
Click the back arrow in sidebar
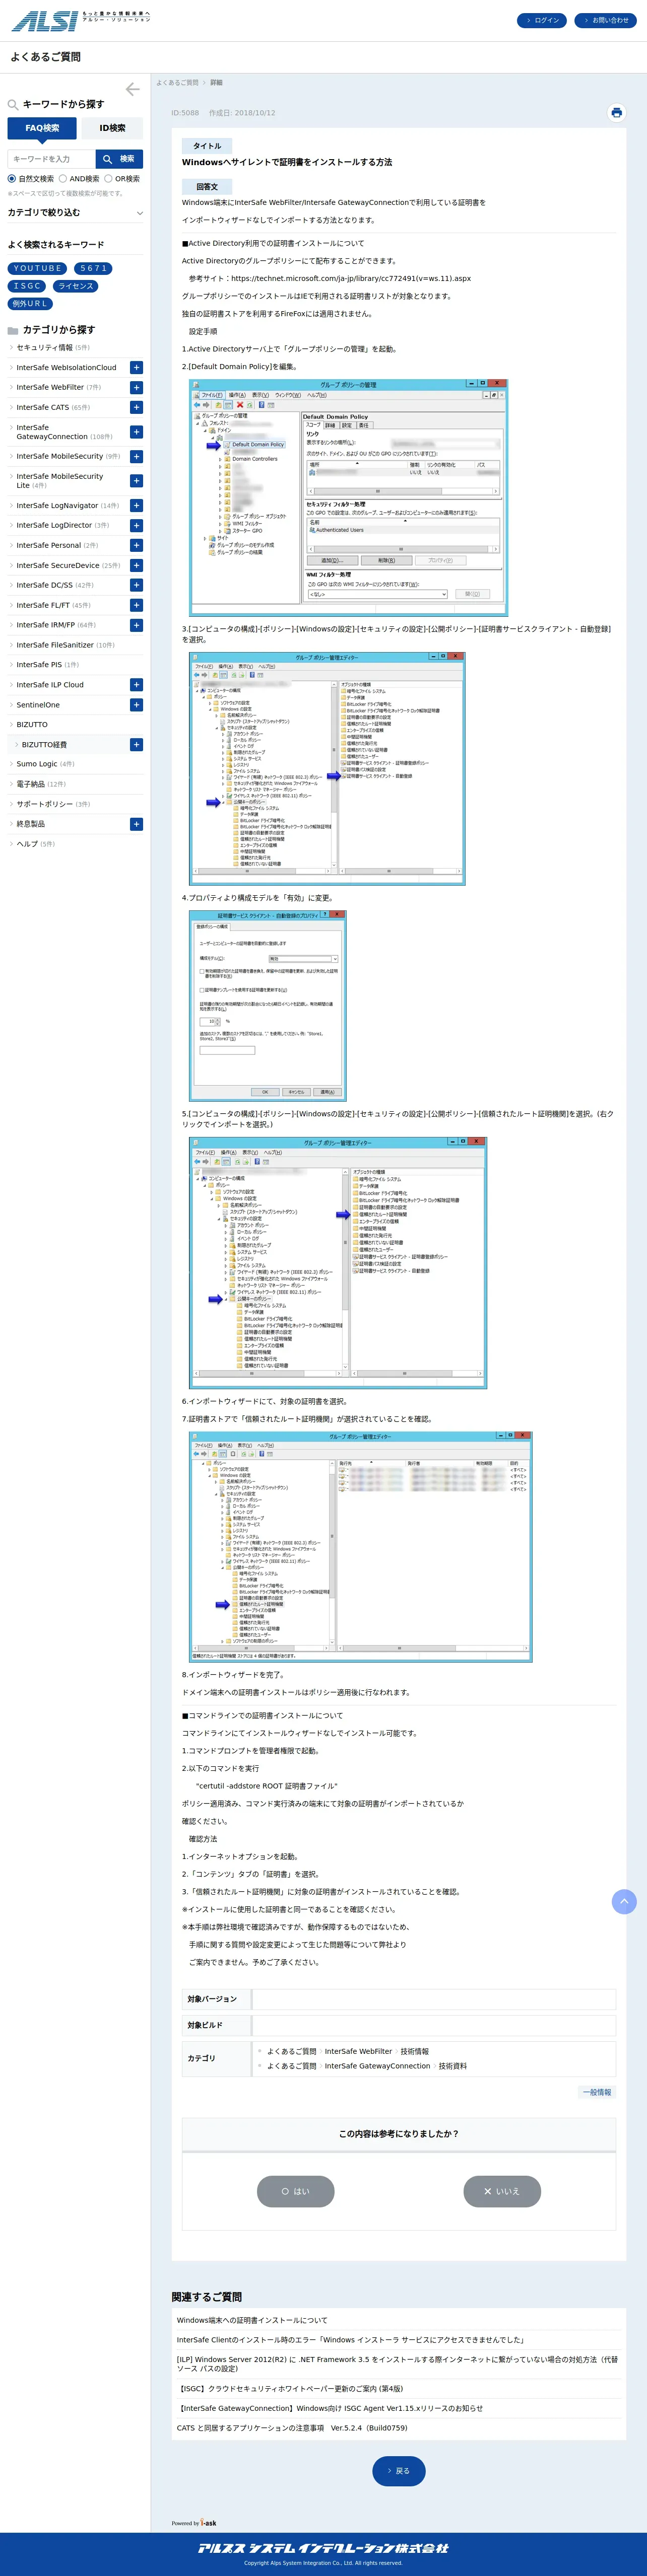(x=132, y=90)
